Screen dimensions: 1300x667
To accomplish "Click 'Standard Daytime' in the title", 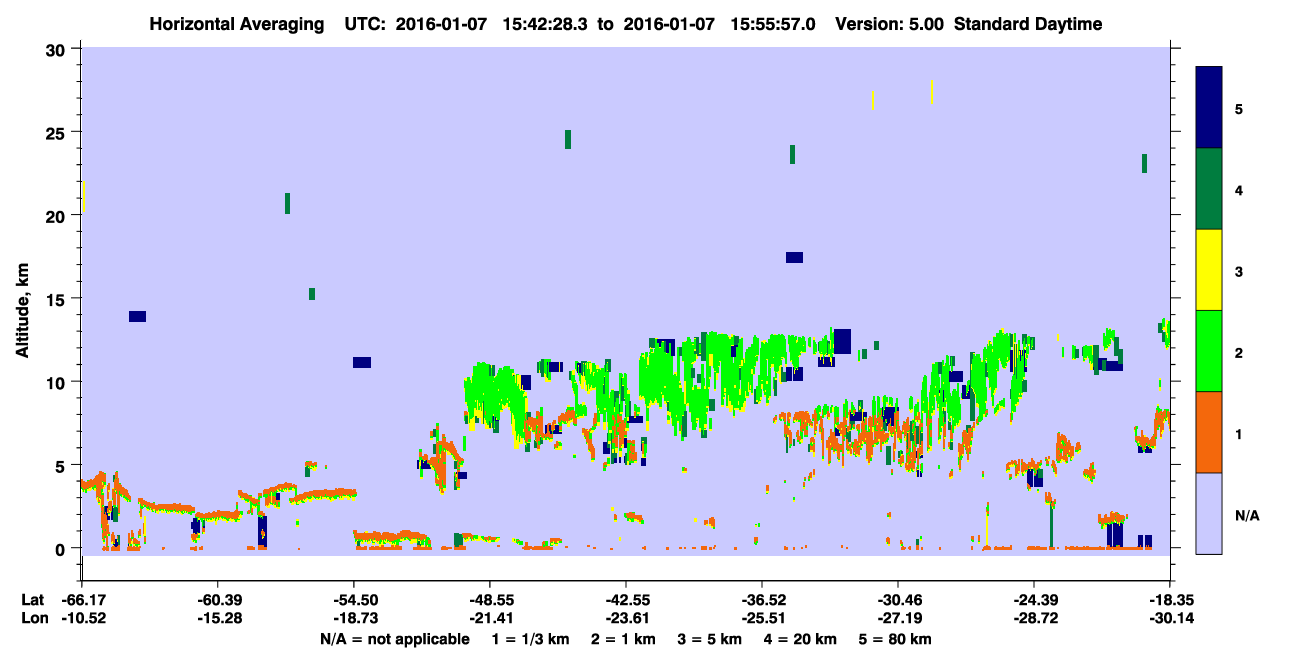I will tap(1028, 24).
